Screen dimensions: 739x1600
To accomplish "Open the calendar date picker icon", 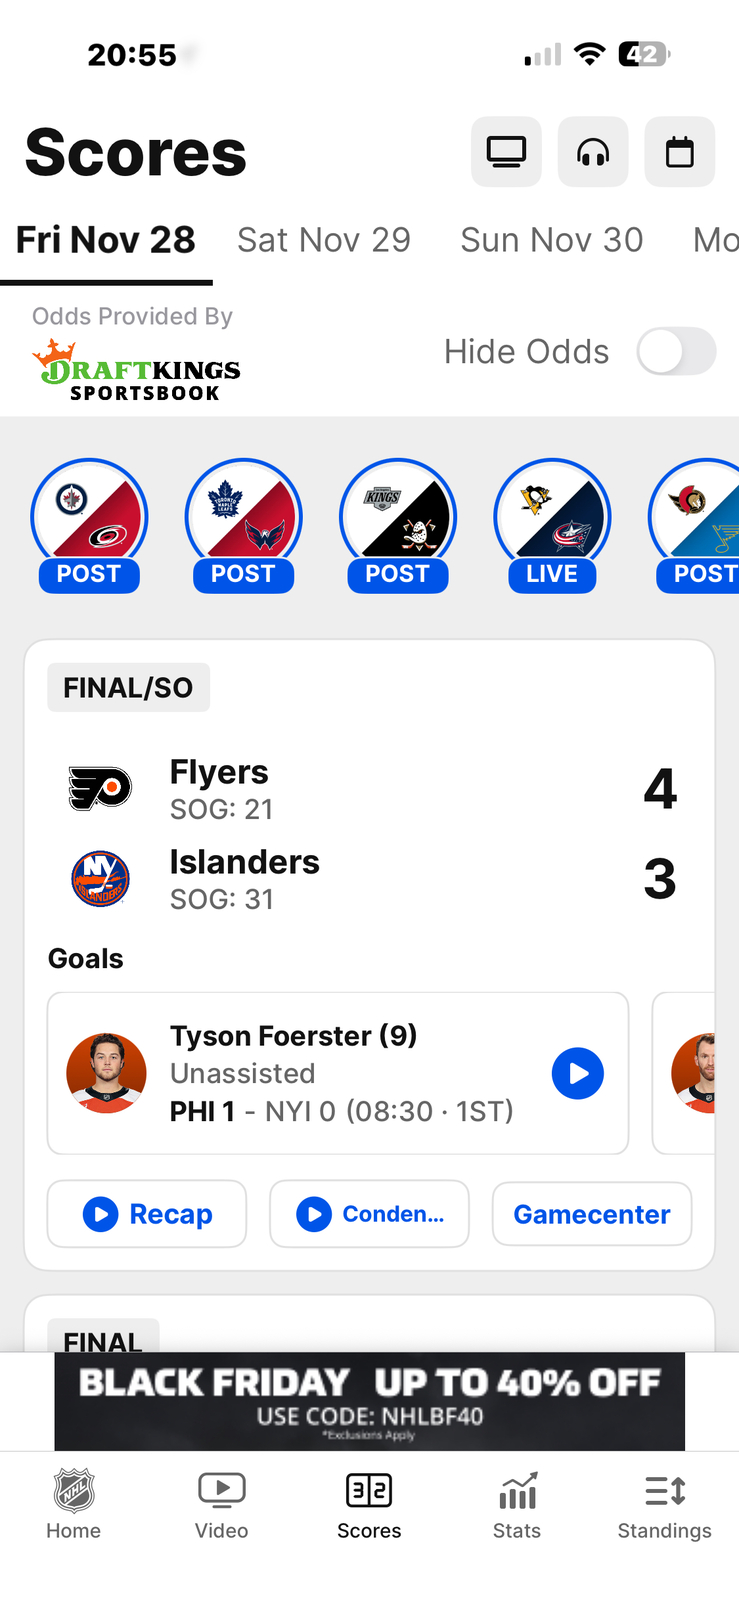I will click(679, 152).
